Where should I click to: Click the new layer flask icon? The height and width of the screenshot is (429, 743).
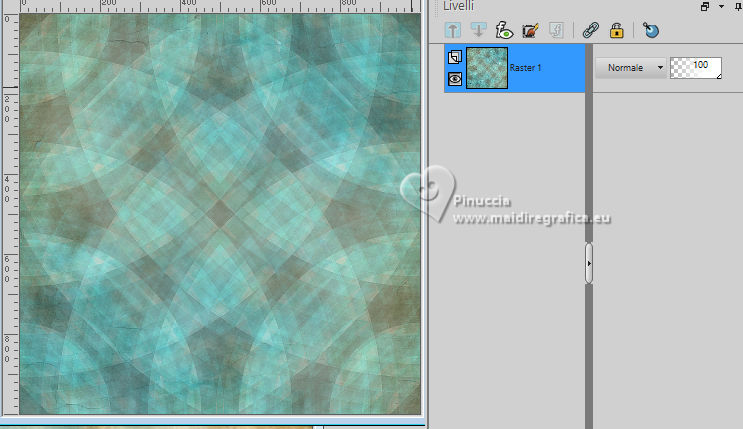point(651,30)
